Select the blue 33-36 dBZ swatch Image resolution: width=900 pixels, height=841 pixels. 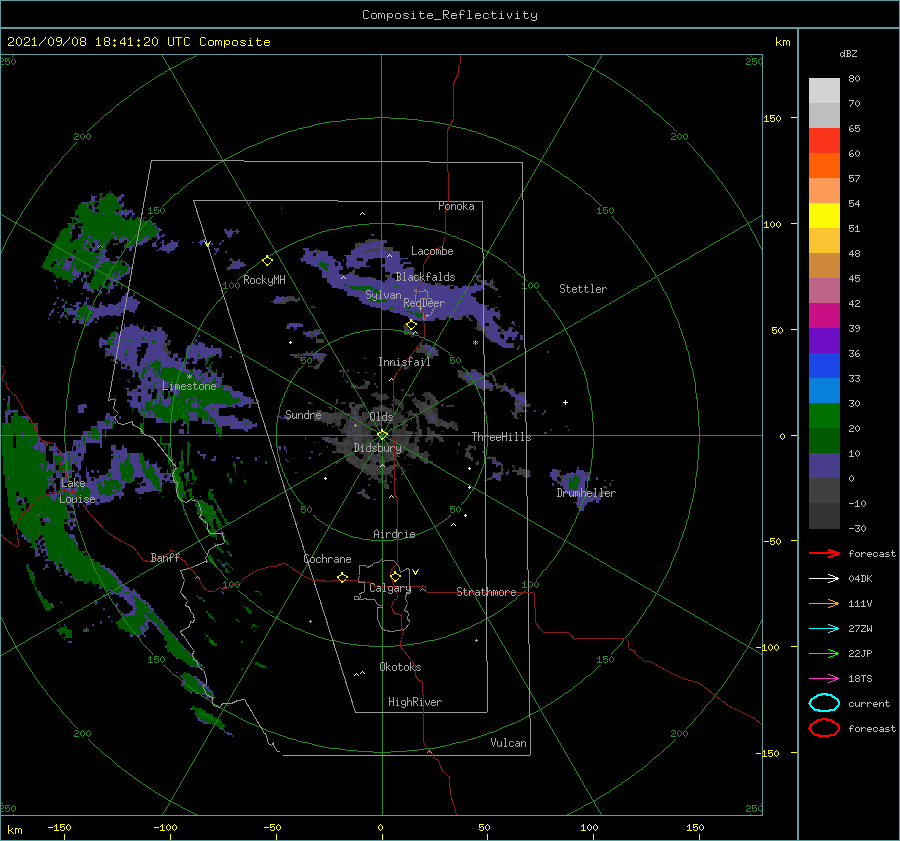[x=824, y=366]
